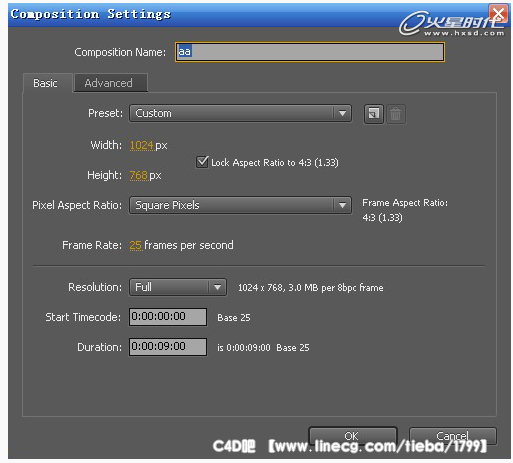The height and width of the screenshot is (463, 513).
Task: Click the save preset icon
Action: [373, 114]
